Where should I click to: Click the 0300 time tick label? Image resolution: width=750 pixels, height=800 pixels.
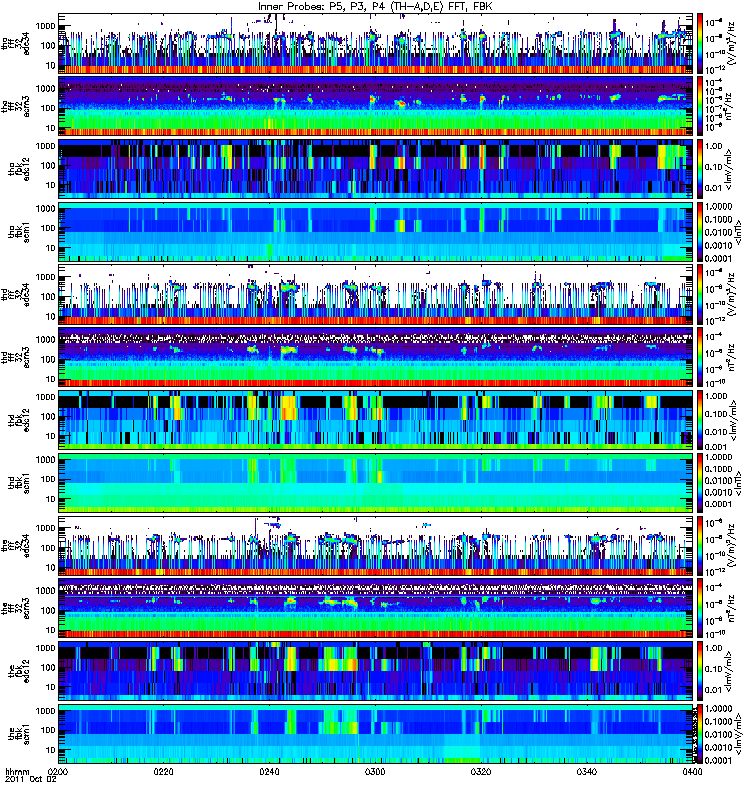[375, 771]
